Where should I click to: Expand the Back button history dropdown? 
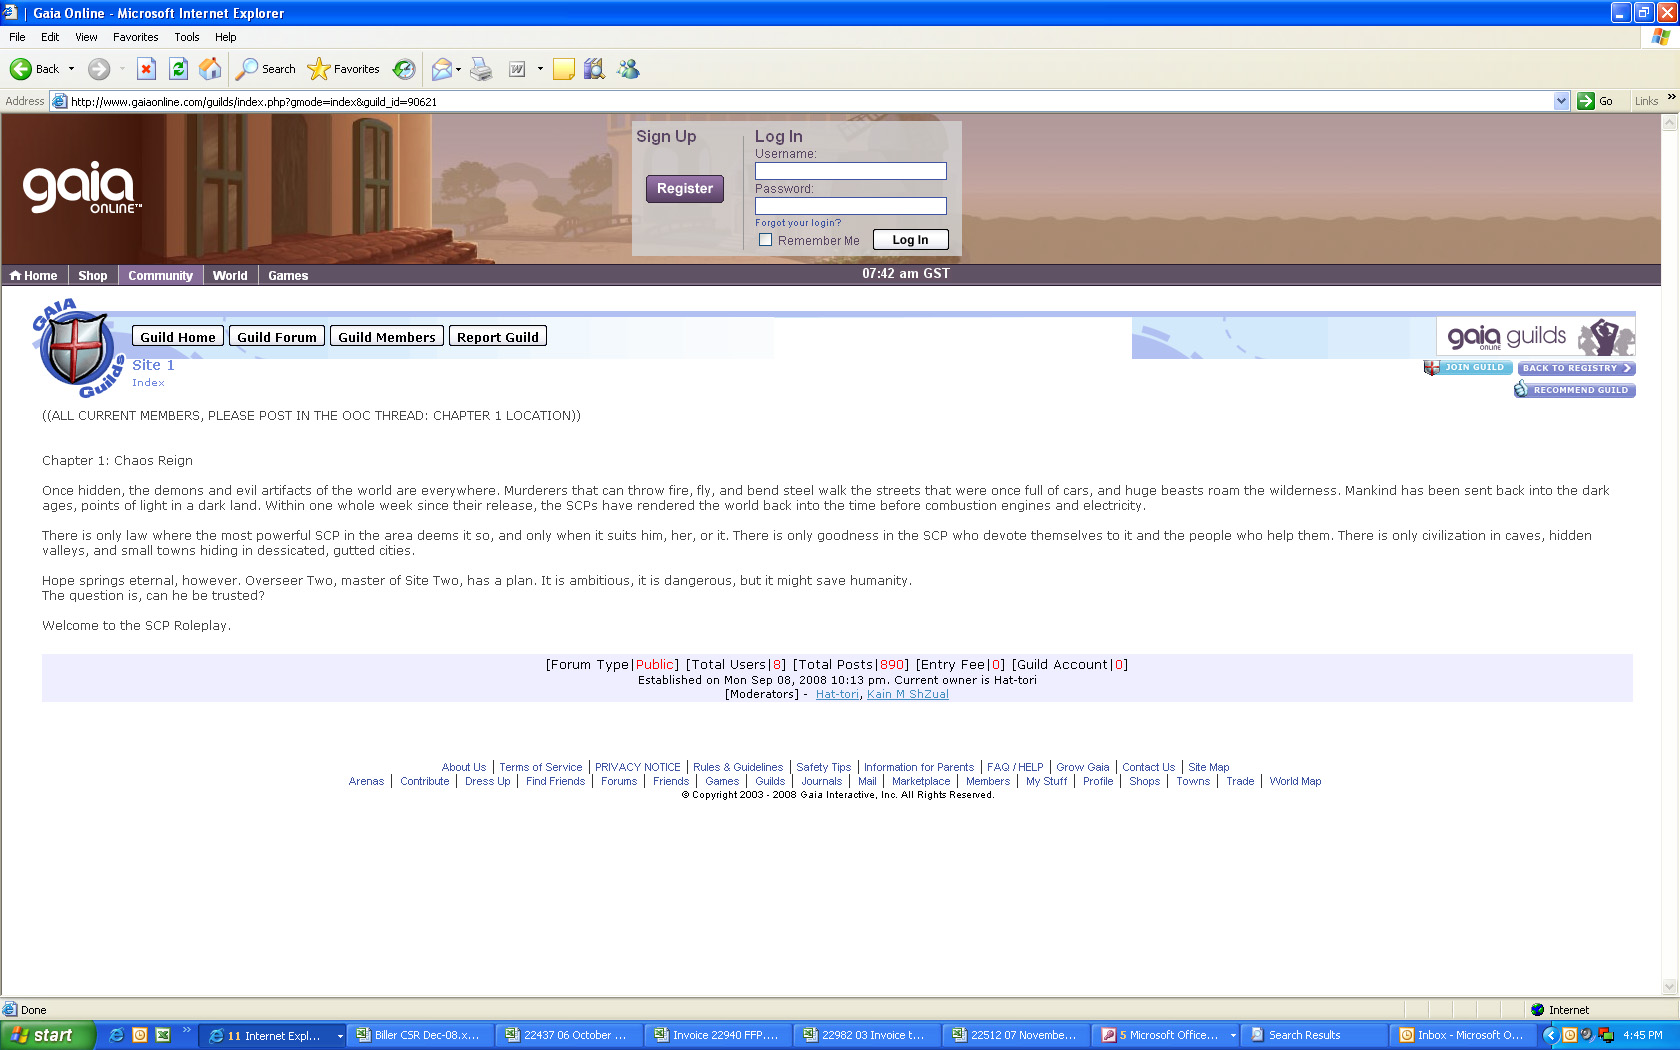(x=71, y=69)
